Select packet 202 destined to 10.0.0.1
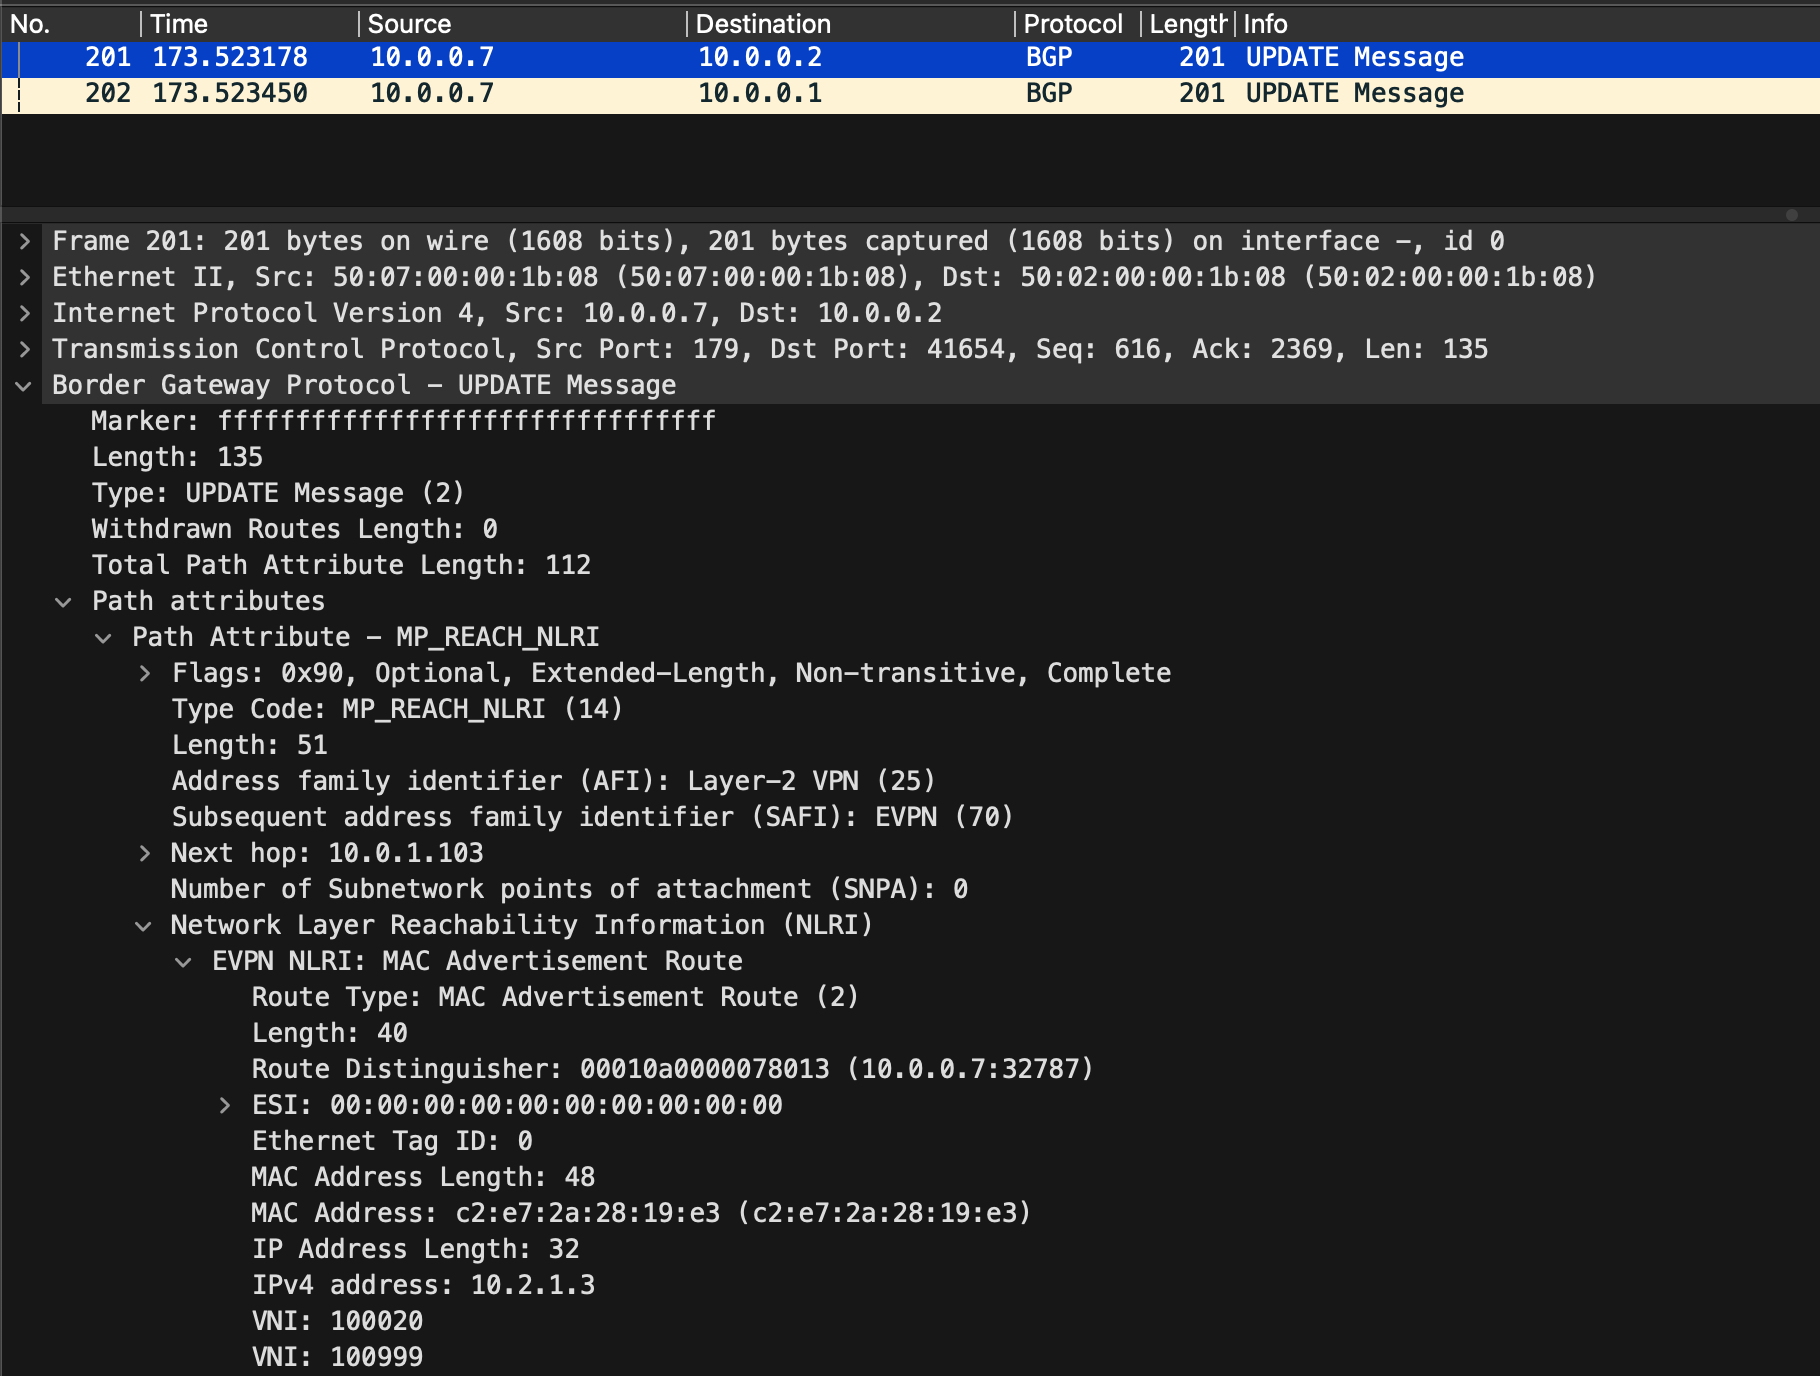The height and width of the screenshot is (1376, 1820). coord(910,94)
